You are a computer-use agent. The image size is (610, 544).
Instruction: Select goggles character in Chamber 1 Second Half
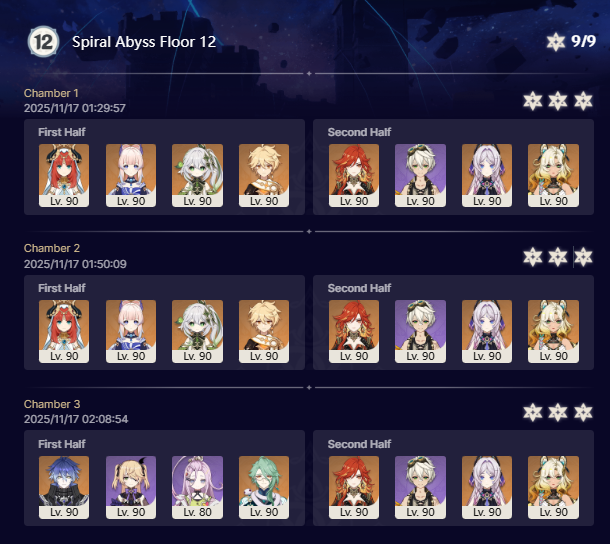pyautogui.click(x=420, y=175)
